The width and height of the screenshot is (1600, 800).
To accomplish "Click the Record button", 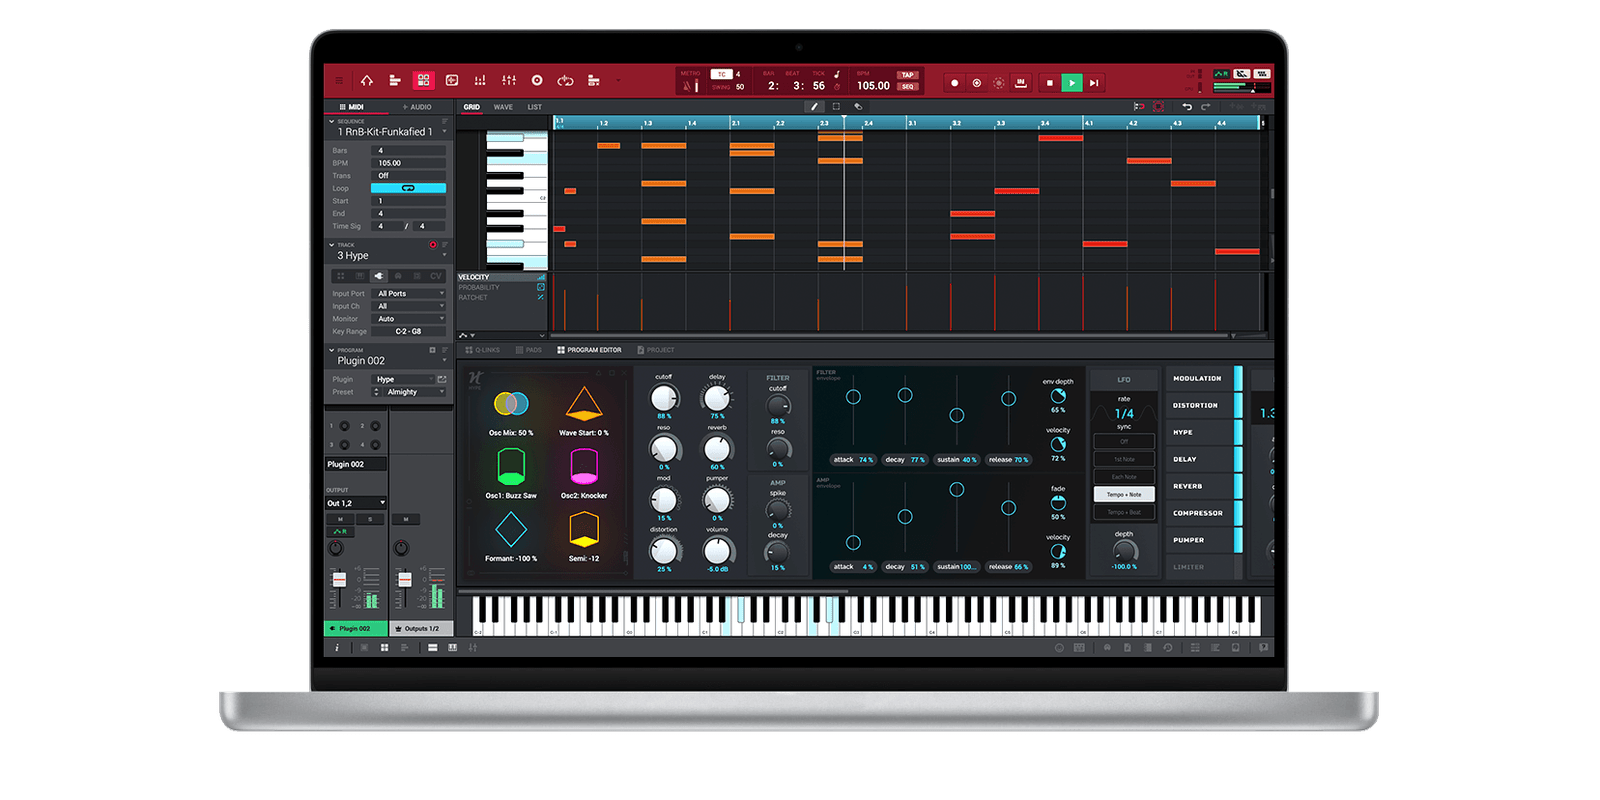I will pyautogui.click(x=954, y=83).
